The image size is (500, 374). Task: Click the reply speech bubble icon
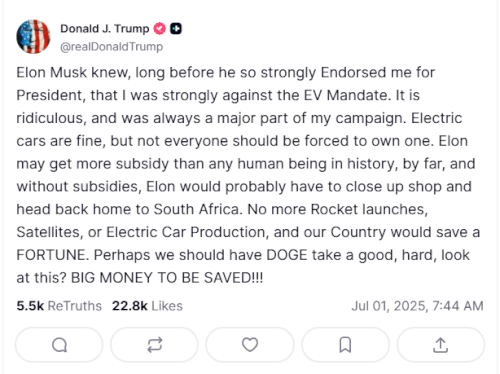[x=59, y=345]
